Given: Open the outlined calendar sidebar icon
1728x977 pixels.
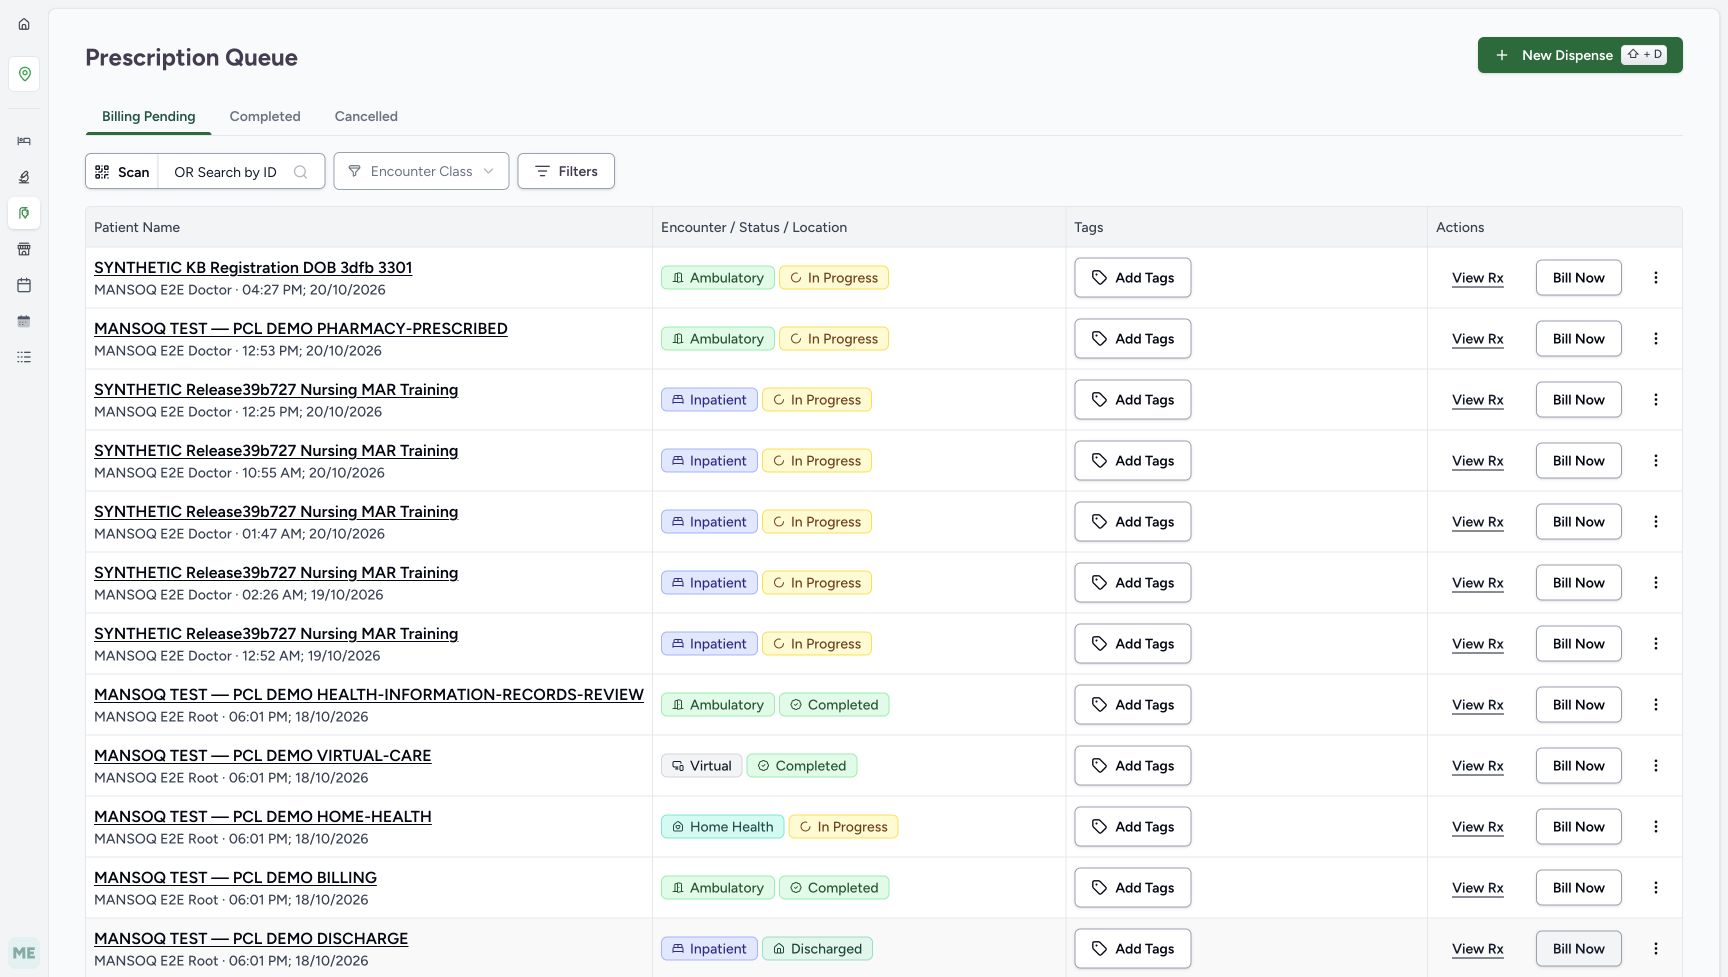Looking at the screenshot, I should (x=24, y=285).
